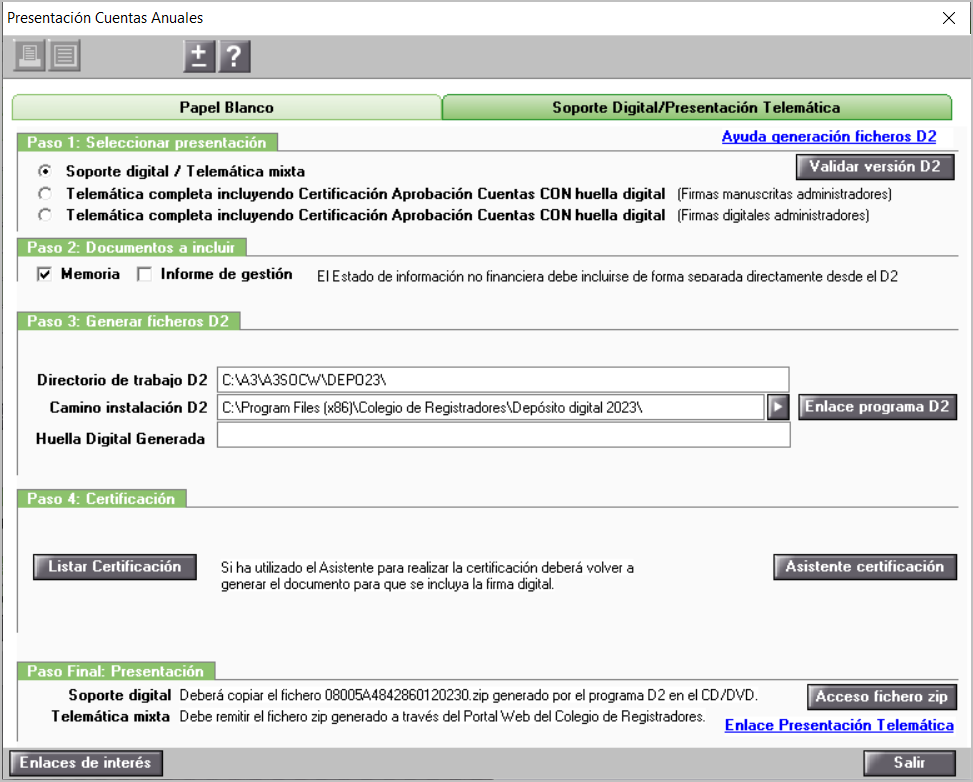This screenshot has height=782, width=973.
Task: Click the Estado de información no financiera note
Action: point(608,277)
